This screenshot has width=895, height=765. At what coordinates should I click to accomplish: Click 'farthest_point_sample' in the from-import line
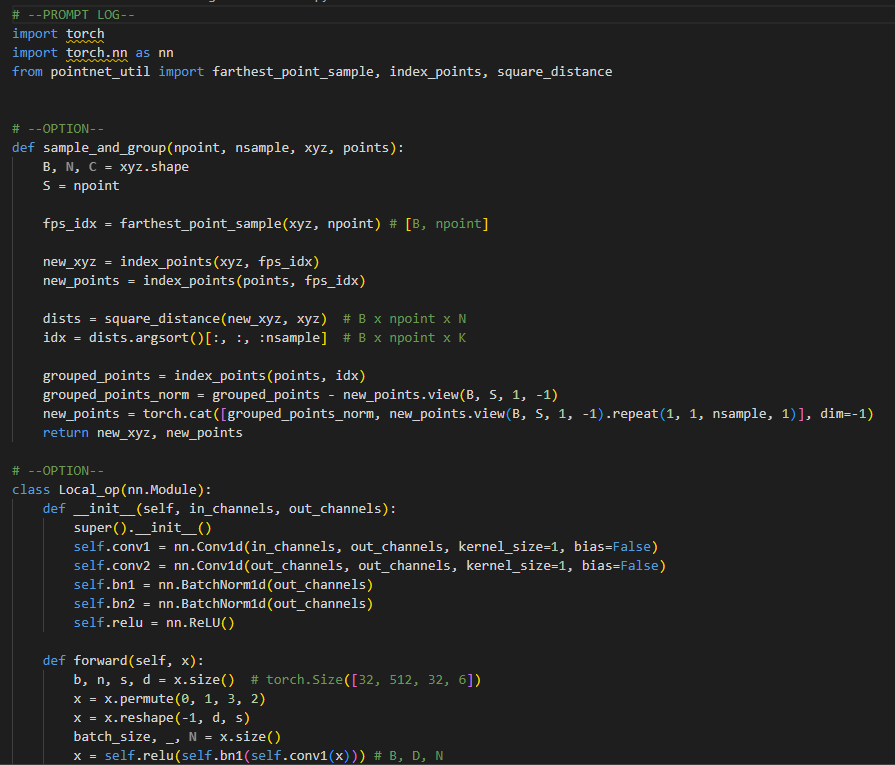(x=293, y=72)
